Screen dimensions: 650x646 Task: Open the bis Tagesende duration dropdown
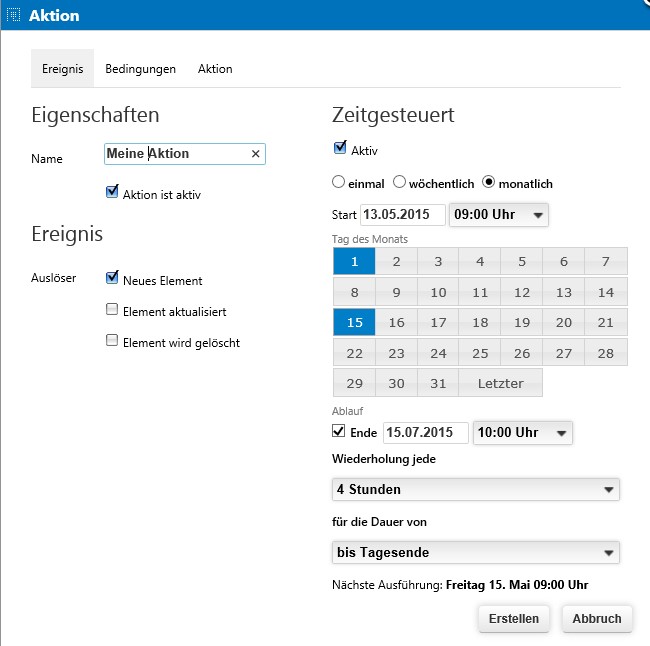pos(475,552)
